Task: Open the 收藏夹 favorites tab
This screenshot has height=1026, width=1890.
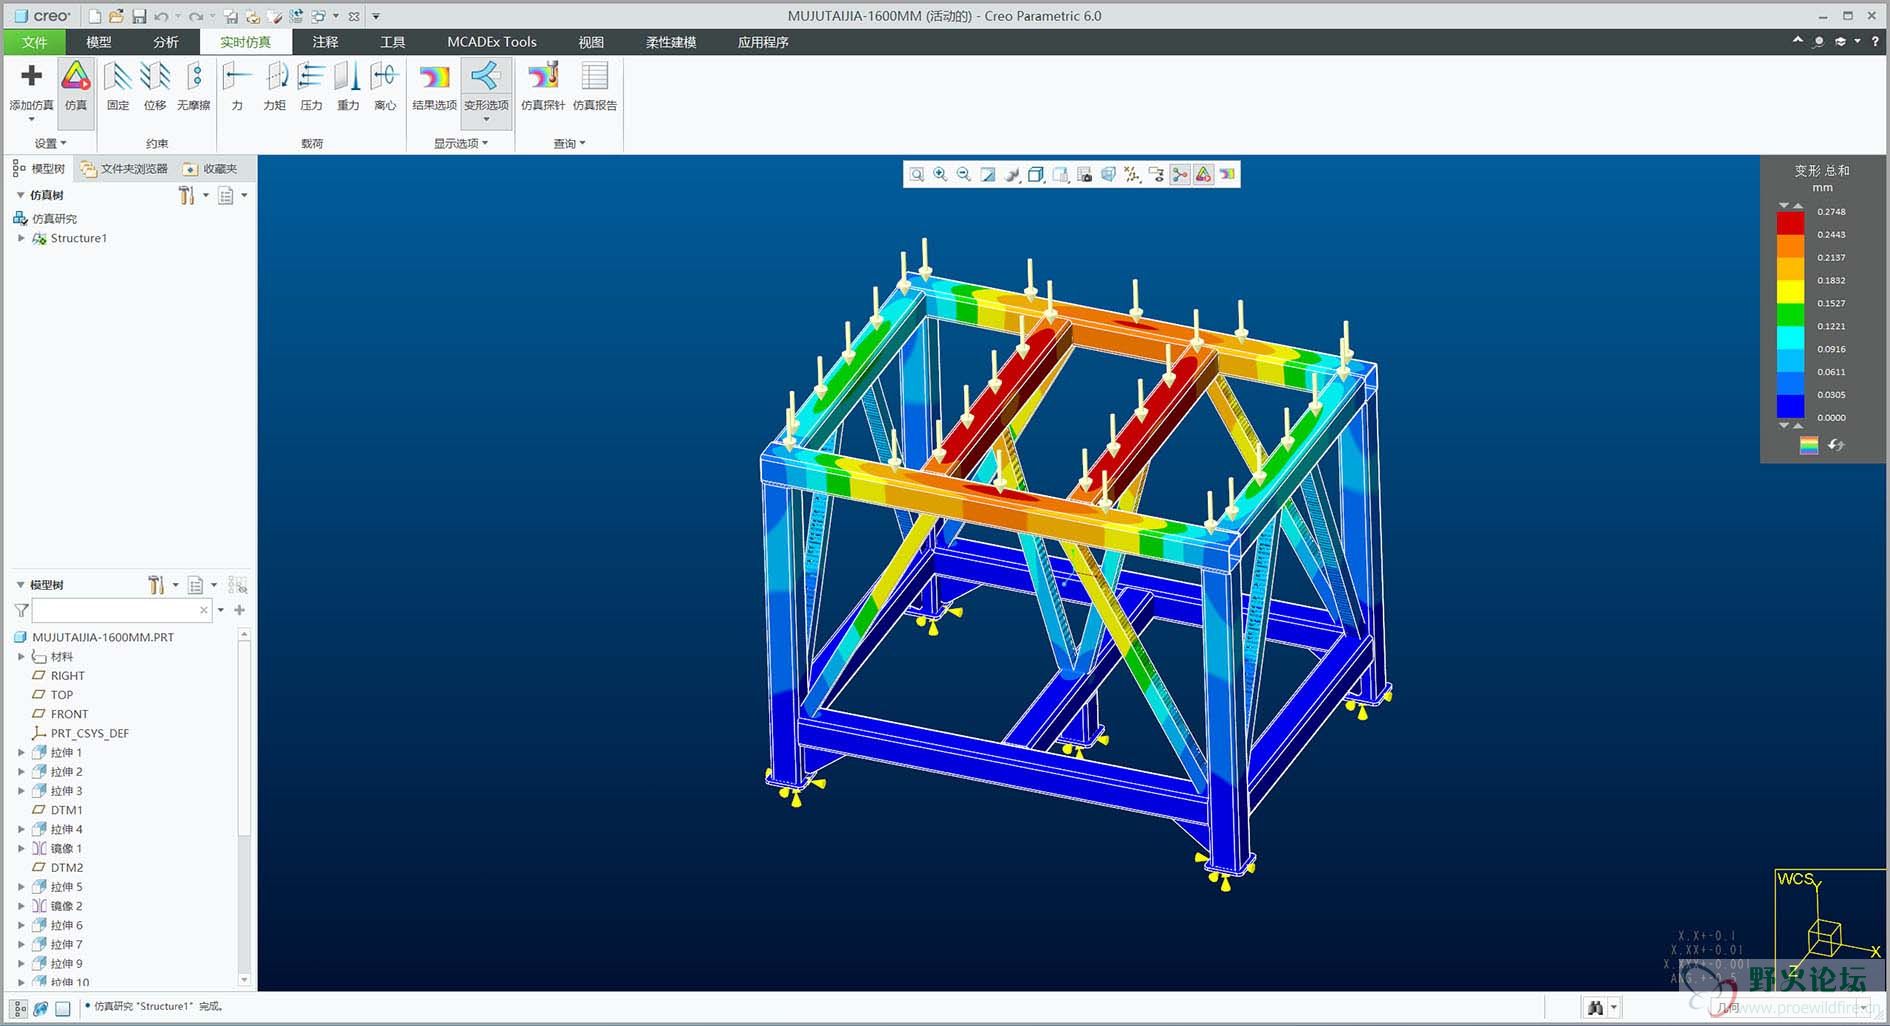Action: tap(211, 169)
